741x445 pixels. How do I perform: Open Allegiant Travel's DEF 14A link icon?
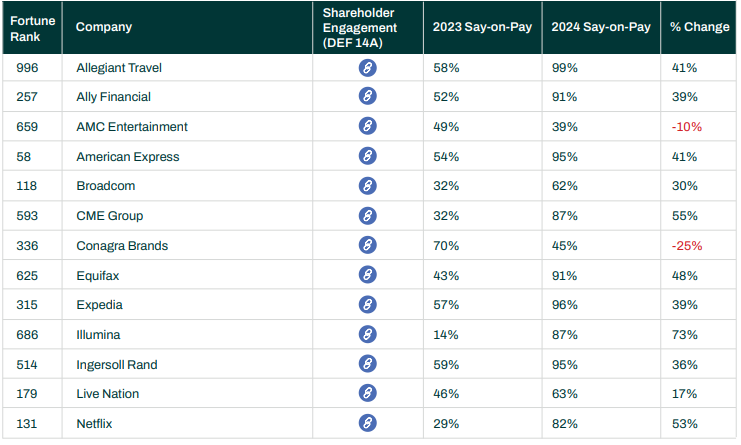pos(367,68)
